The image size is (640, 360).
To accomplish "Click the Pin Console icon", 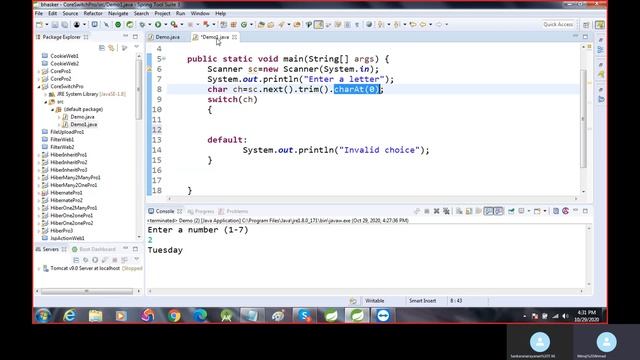I will coord(511,211).
